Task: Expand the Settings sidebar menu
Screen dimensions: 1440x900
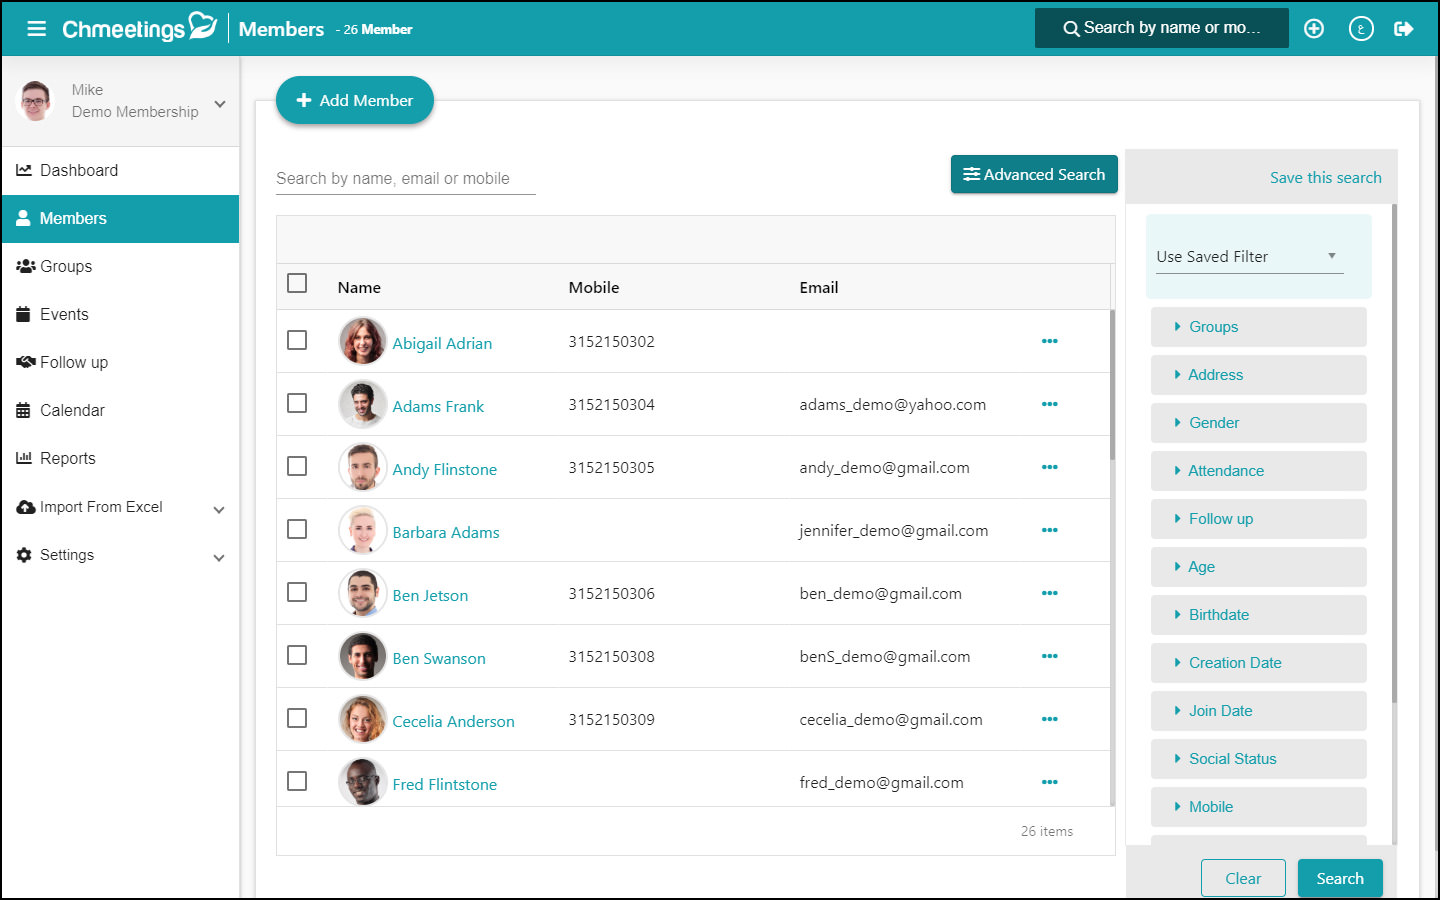Action: pyautogui.click(x=120, y=555)
